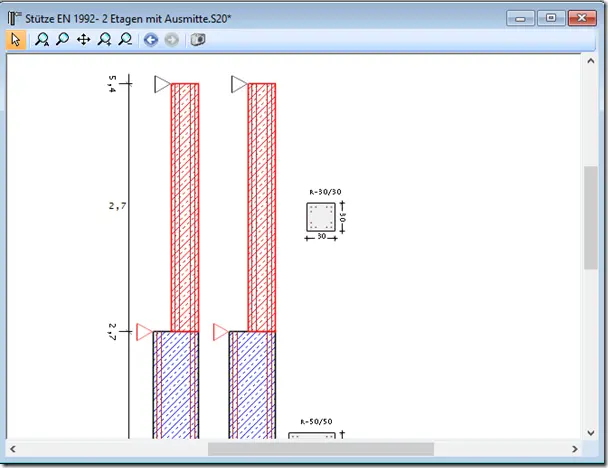608x468 pixels.
Task: Select the left blue lower column
Action: (176, 385)
